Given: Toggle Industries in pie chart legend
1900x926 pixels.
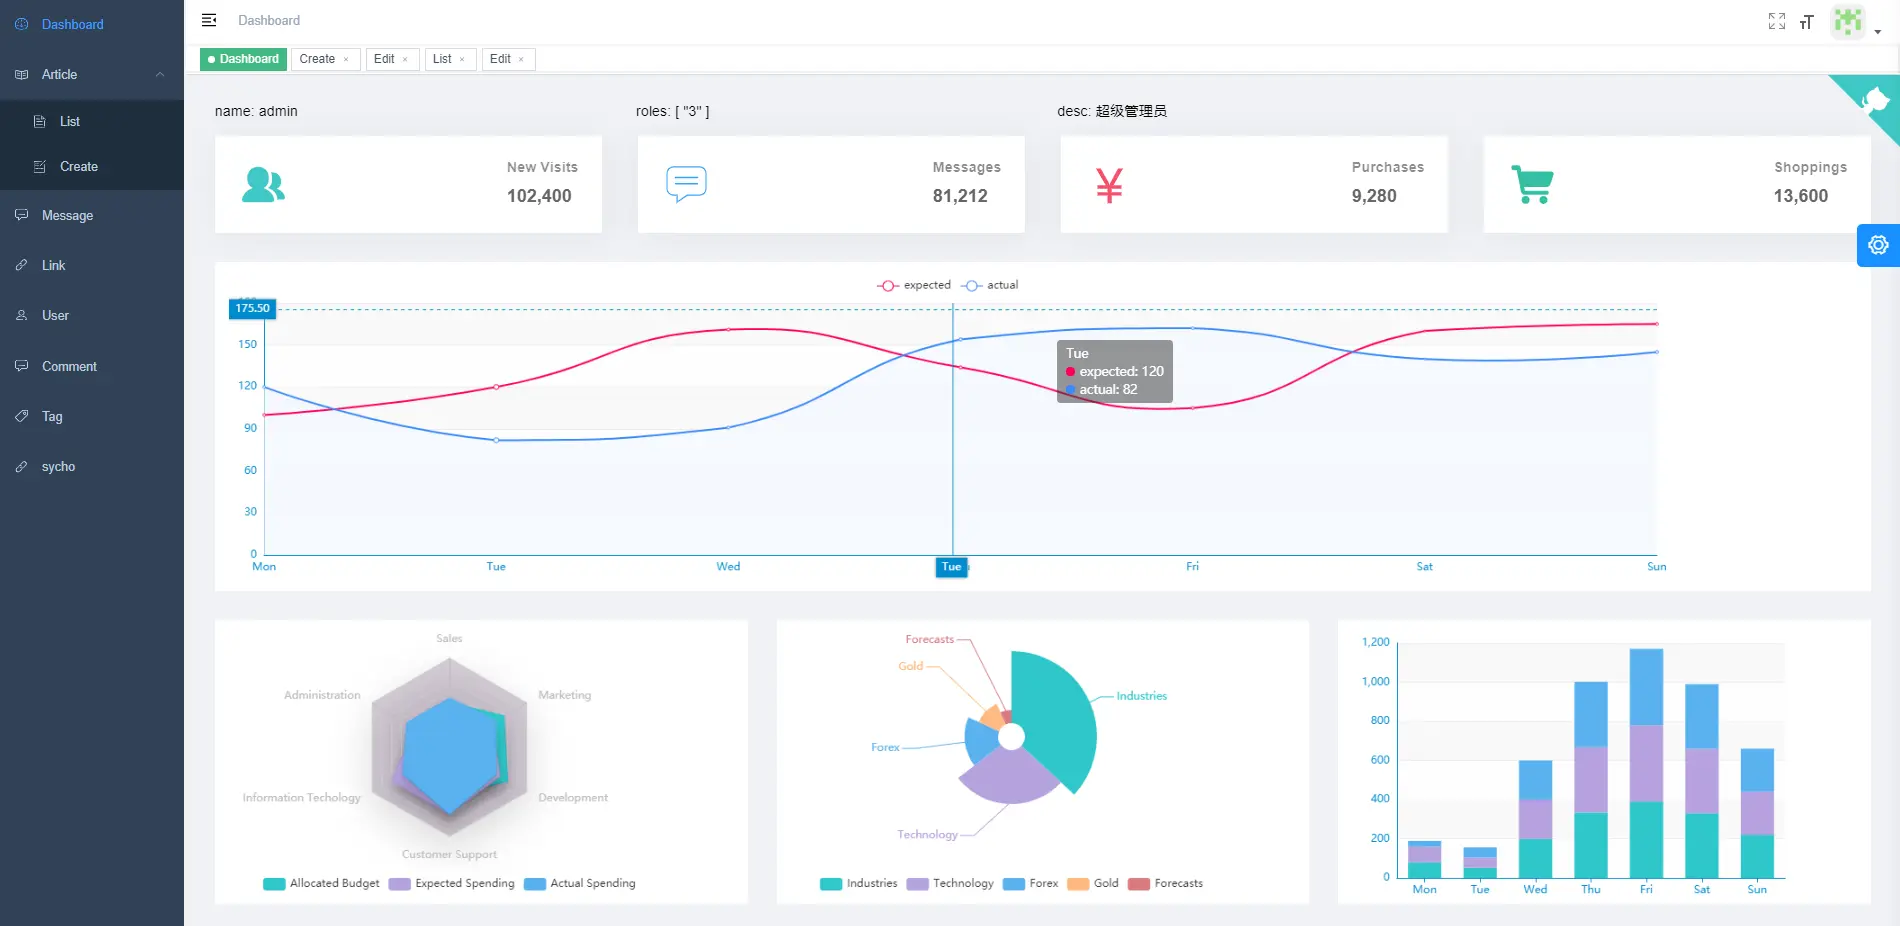Looking at the screenshot, I should coord(859,883).
